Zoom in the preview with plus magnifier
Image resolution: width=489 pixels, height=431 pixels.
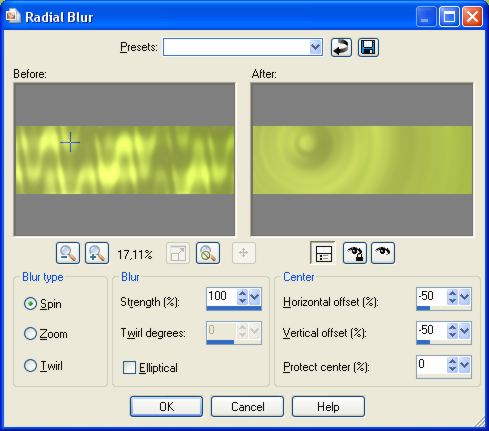97,253
